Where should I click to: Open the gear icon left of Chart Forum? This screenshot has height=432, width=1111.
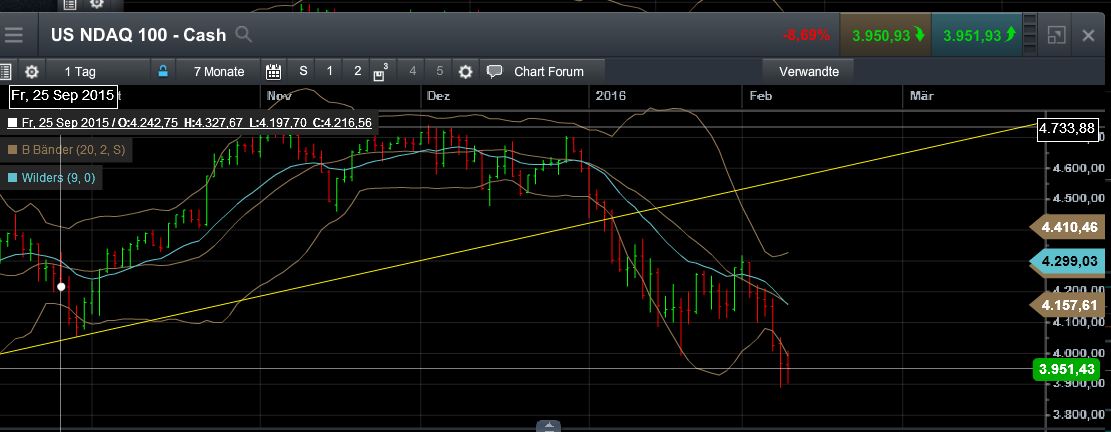tap(465, 72)
